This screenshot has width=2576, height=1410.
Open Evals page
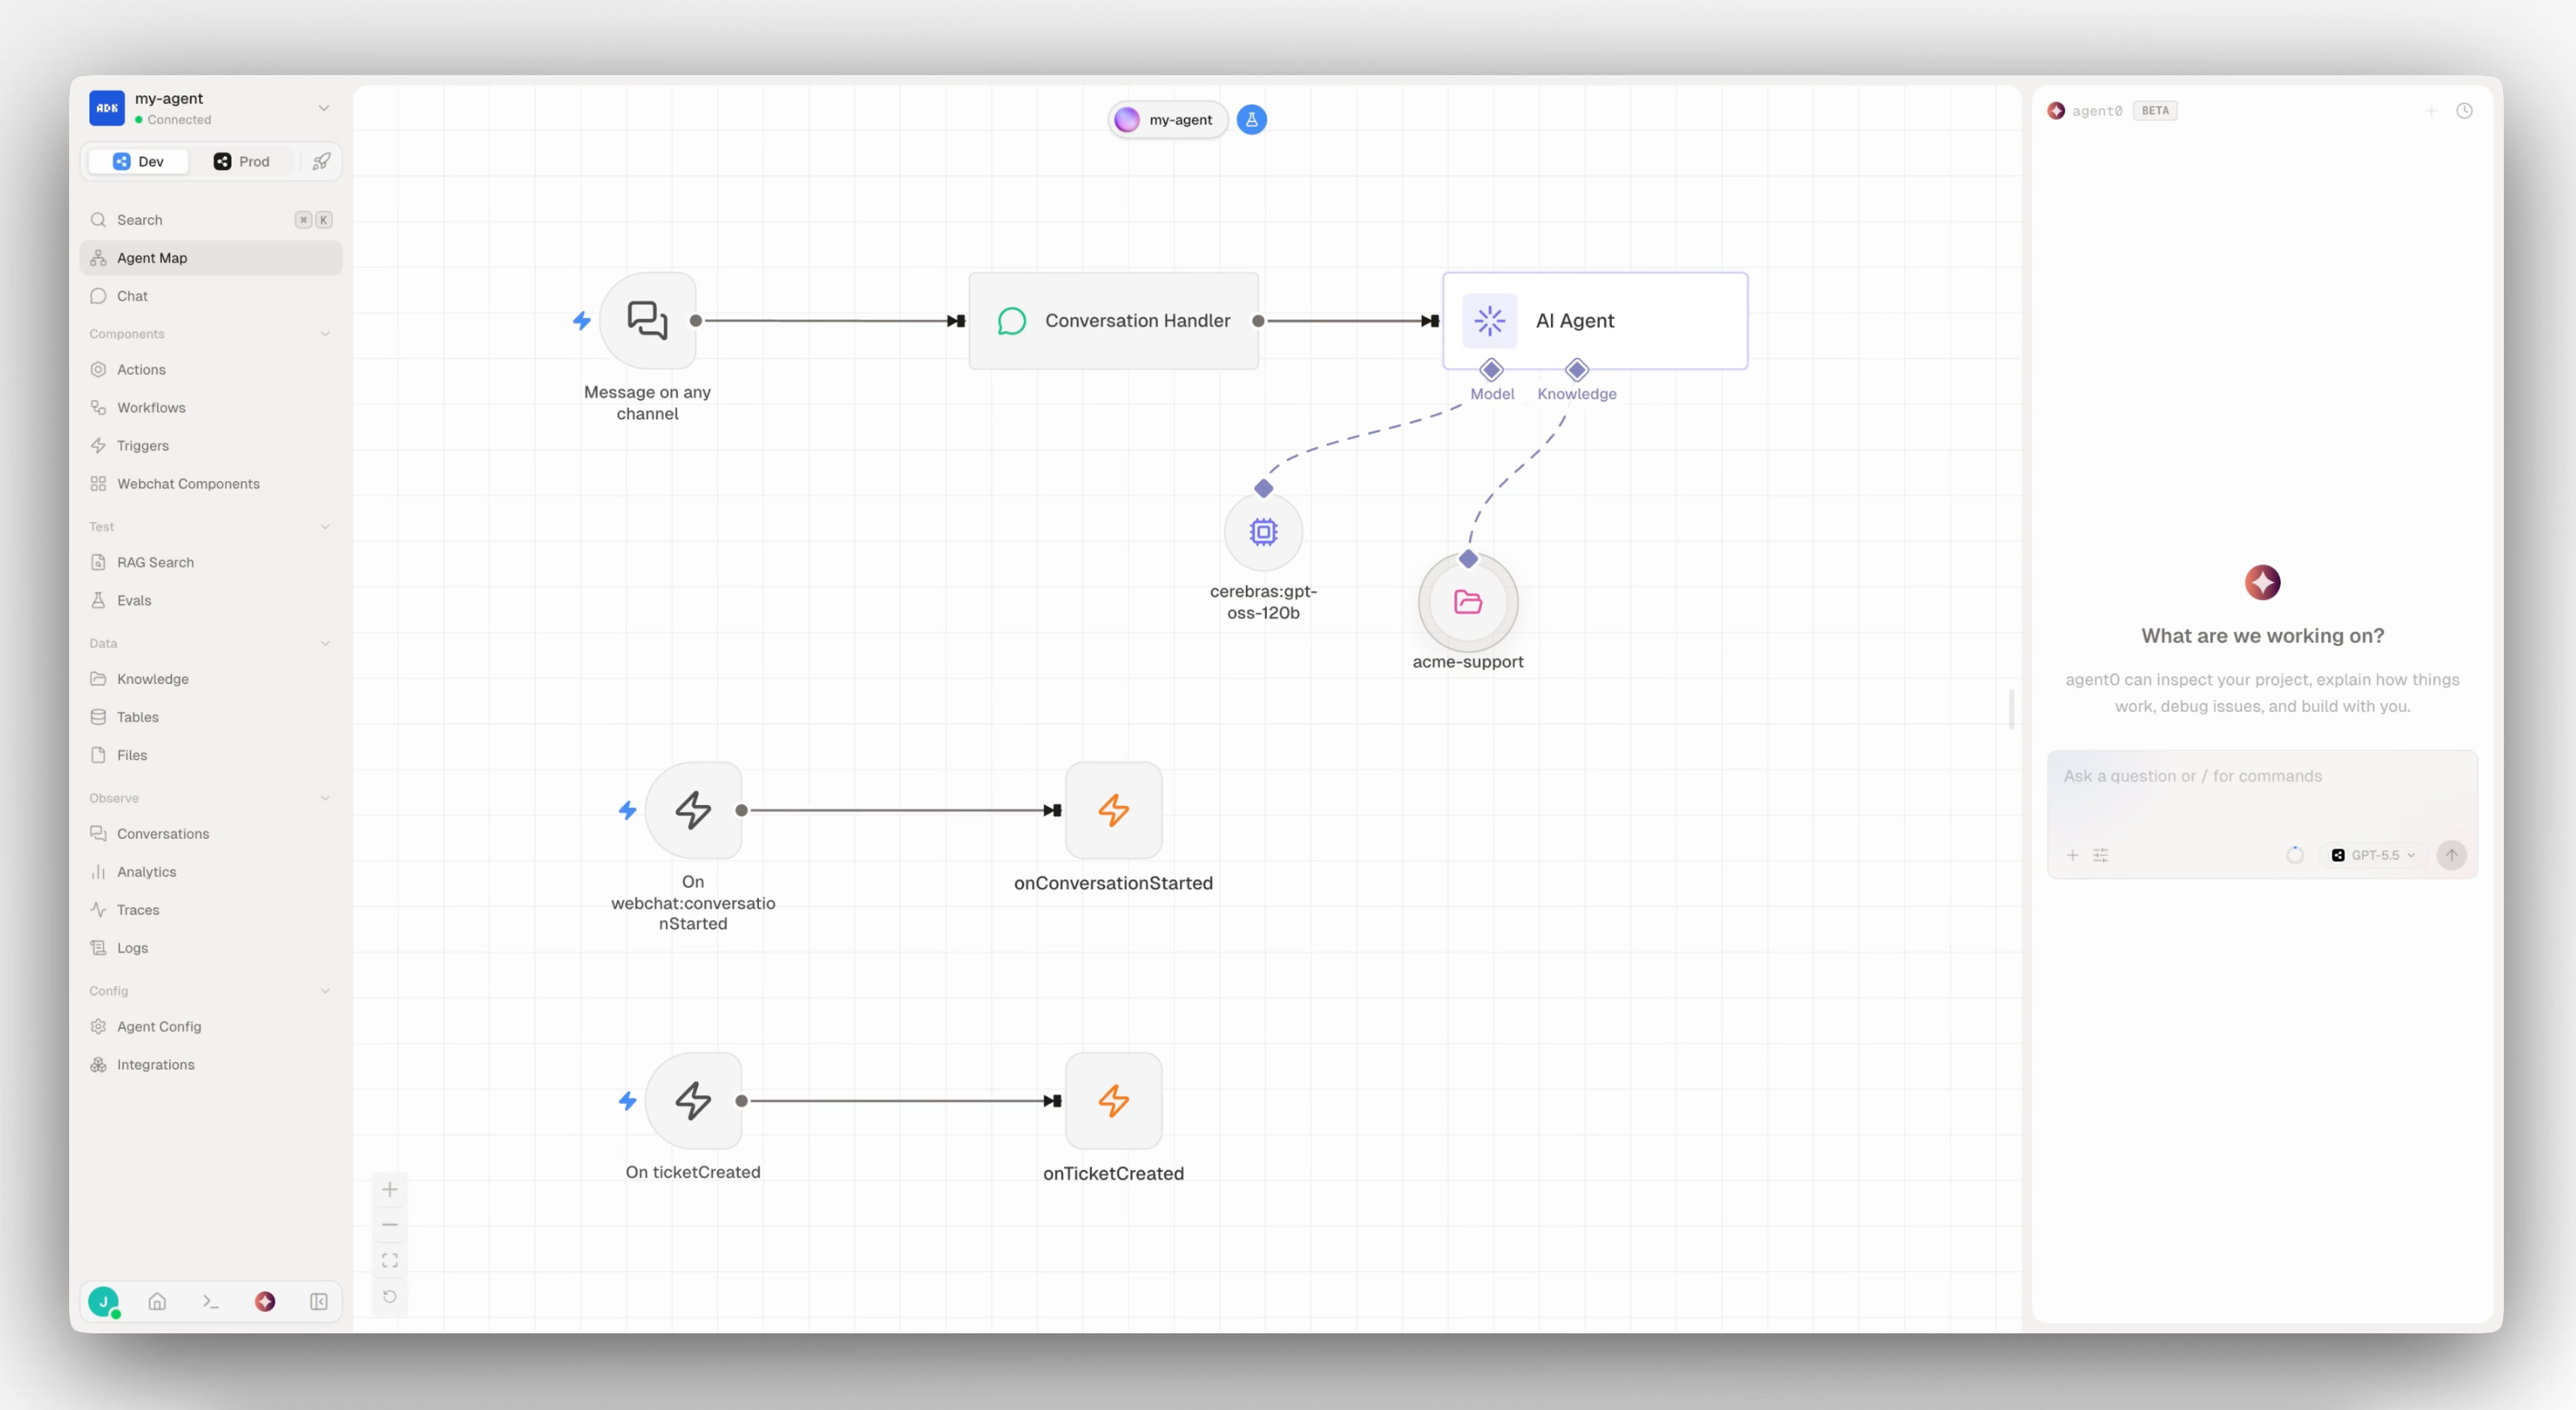click(x=211, y=600)
